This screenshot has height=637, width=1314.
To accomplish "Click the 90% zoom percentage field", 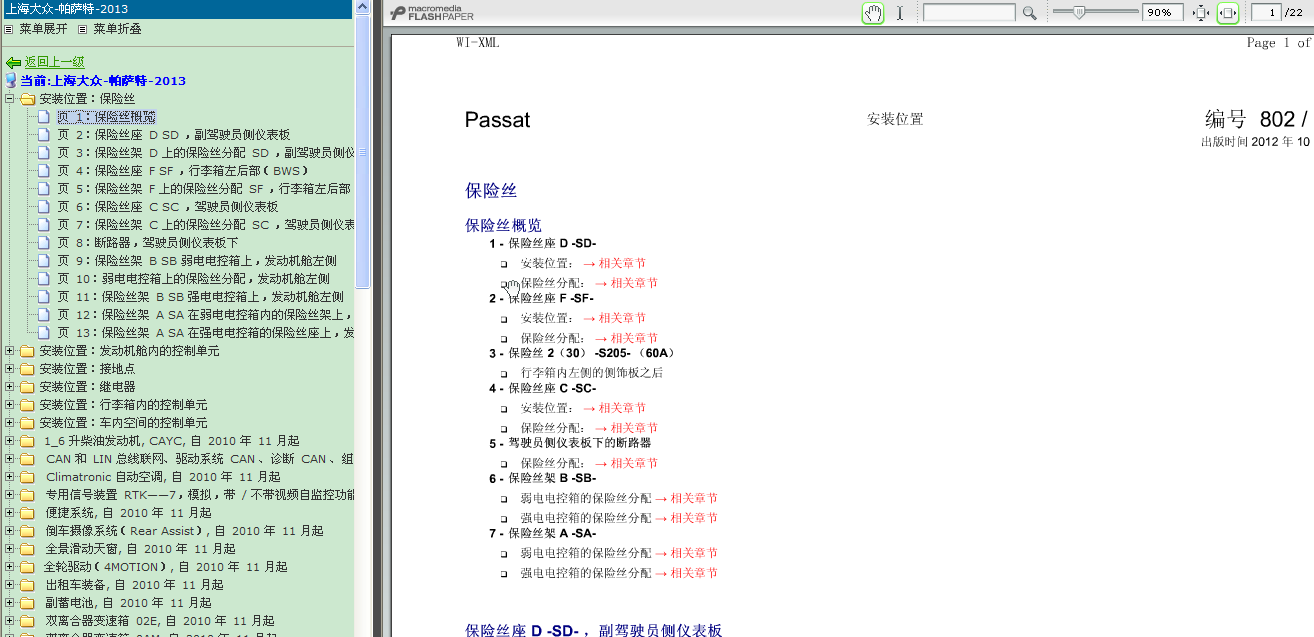I will pos(1163,13).
